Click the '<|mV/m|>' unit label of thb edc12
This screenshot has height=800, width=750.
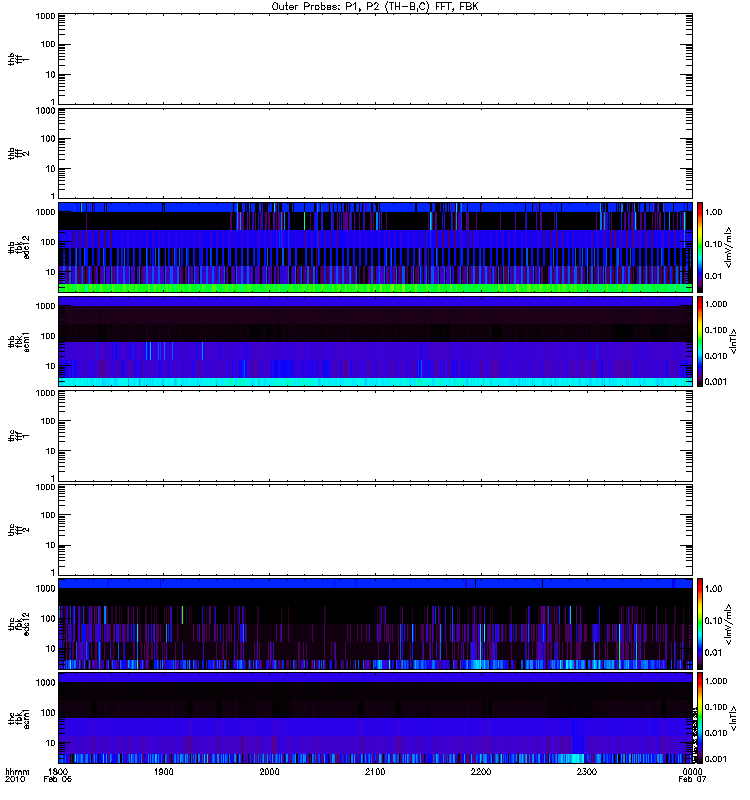coord(729,247)
